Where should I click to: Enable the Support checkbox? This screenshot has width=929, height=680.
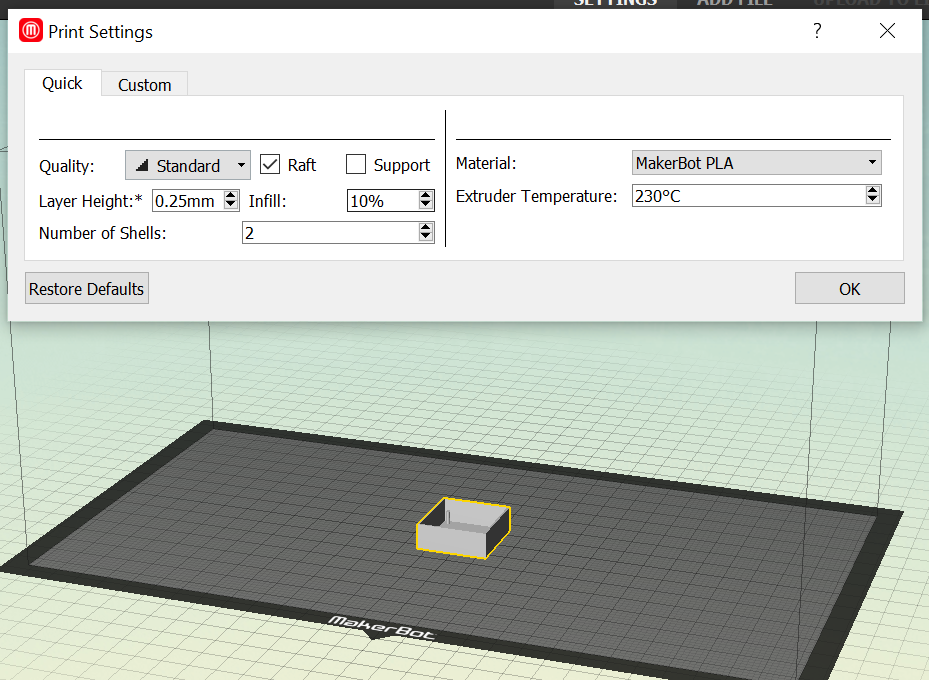(355, 164)
